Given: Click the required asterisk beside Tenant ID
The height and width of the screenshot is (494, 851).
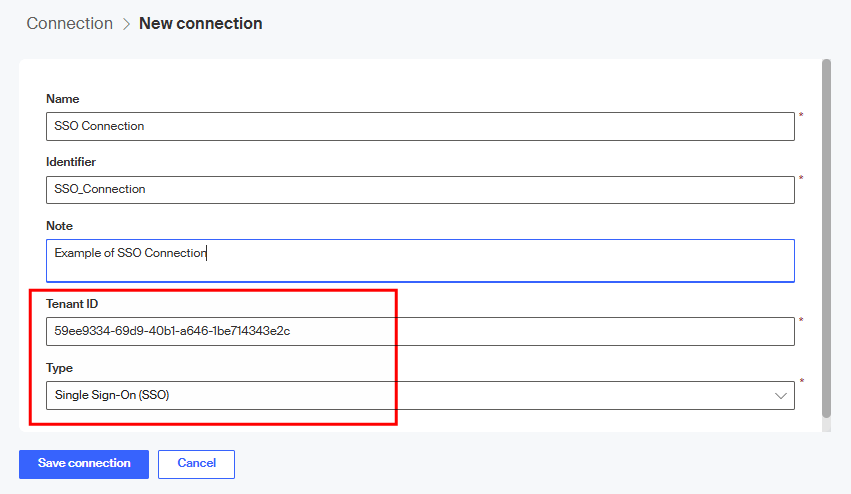Looking at the screenshot, I should pos(801,321).
